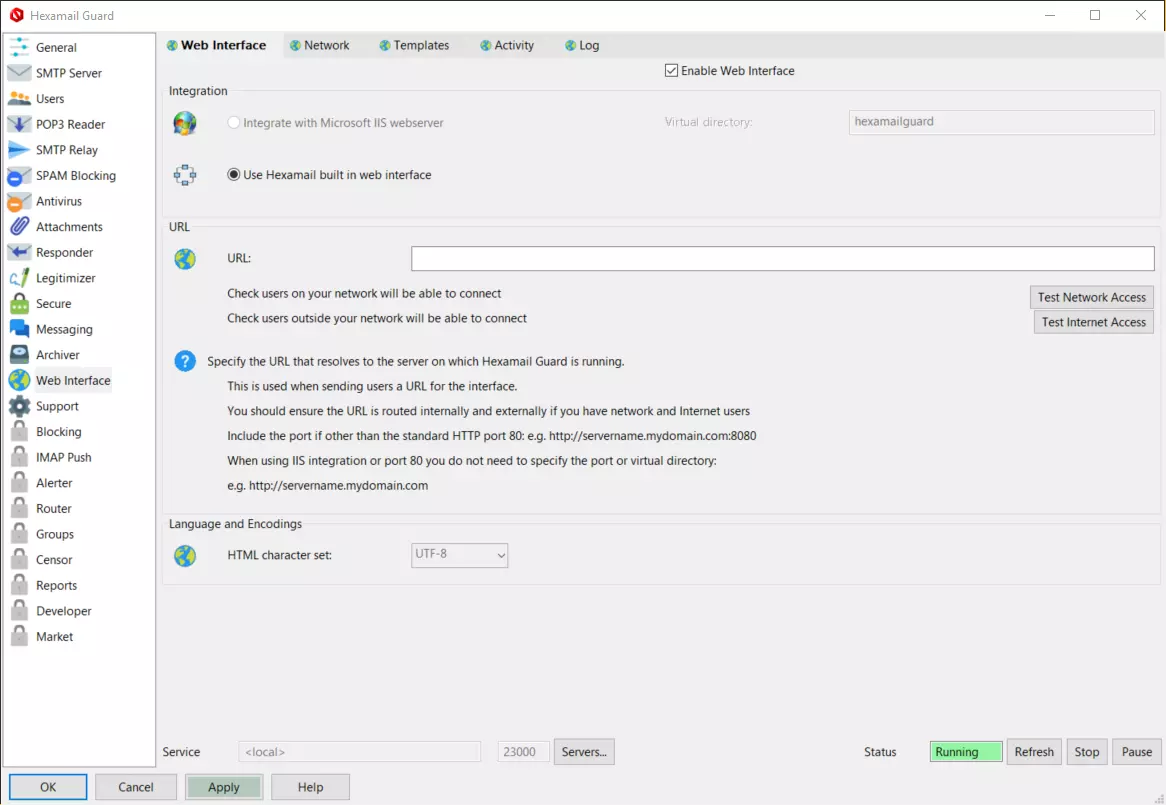Click the Antivirus icon in sidebar
Viewport: 1166px width, 805px height.
[x=20, y=201]
